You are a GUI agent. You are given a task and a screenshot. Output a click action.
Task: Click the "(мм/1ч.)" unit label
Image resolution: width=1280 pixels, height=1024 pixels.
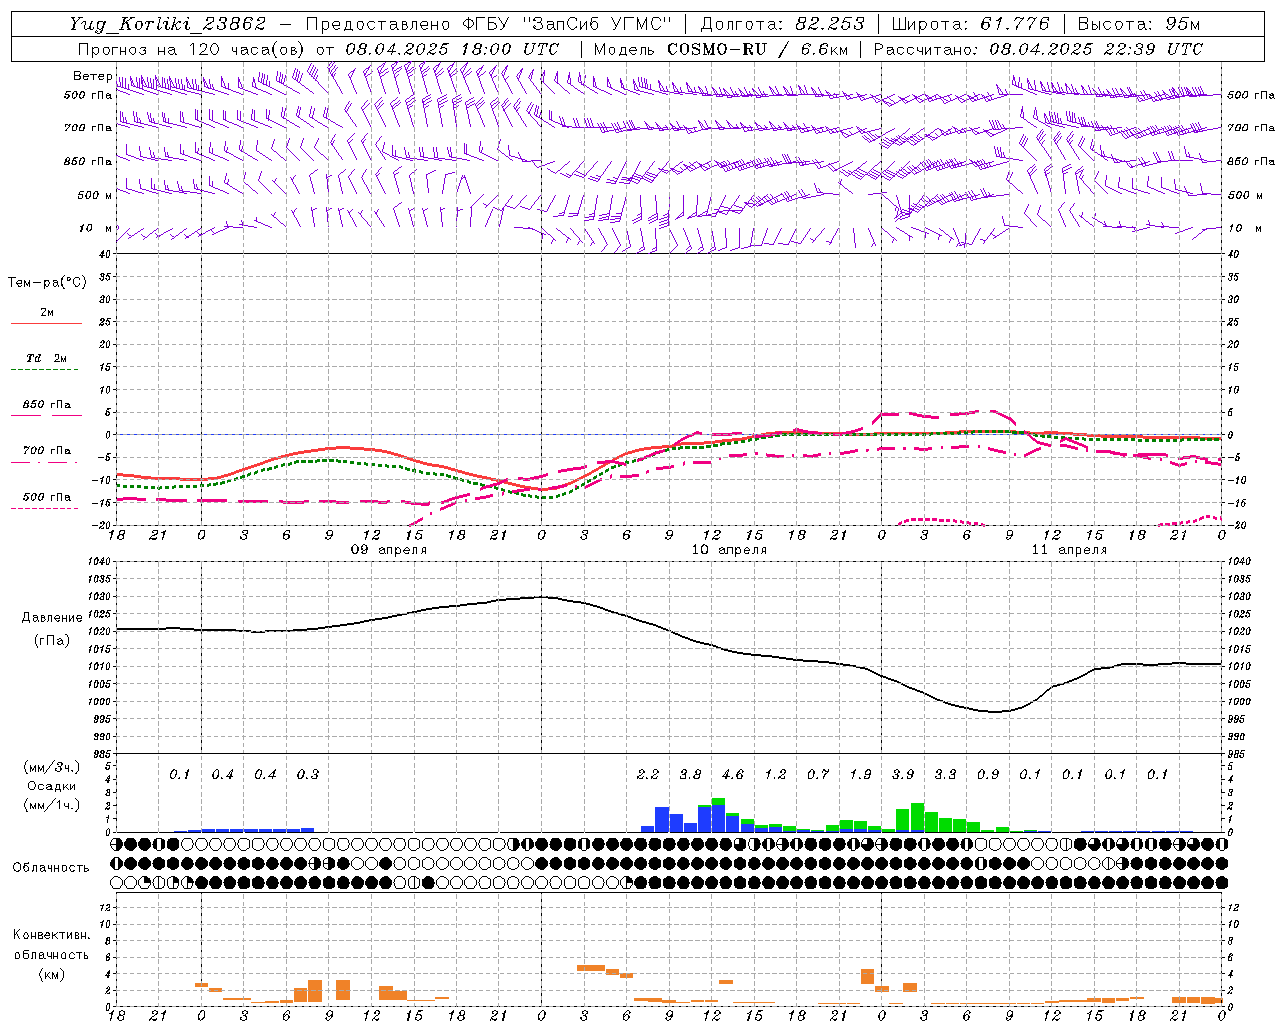click(x=51, y=805)
